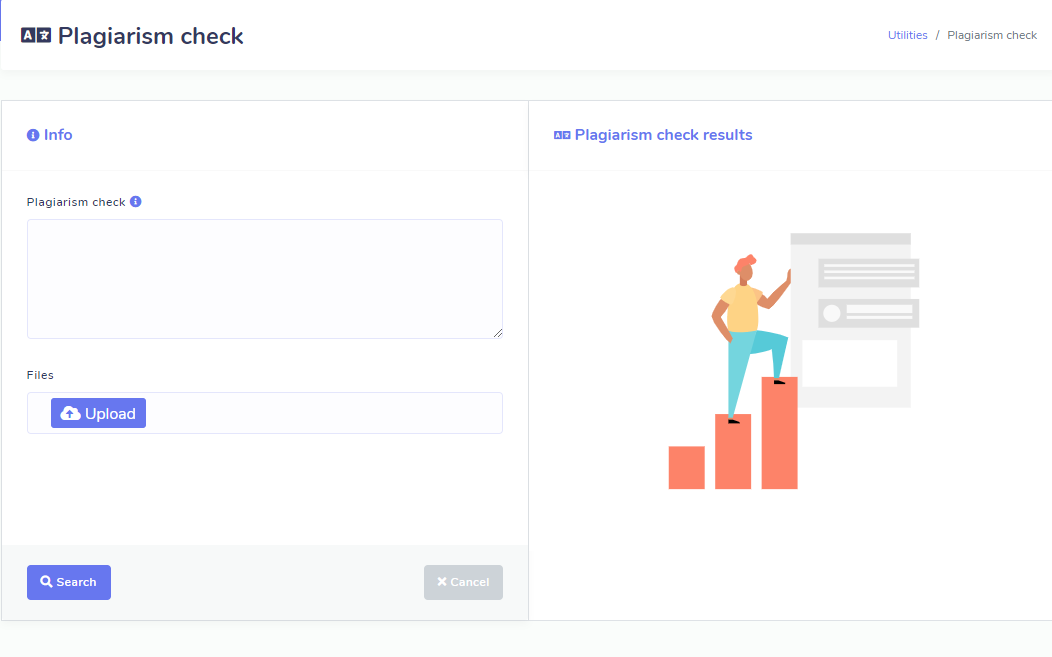Click the translate icon beside the page title
The height and width of the screenshot is (657, 1052).
(x=36, y=35)
